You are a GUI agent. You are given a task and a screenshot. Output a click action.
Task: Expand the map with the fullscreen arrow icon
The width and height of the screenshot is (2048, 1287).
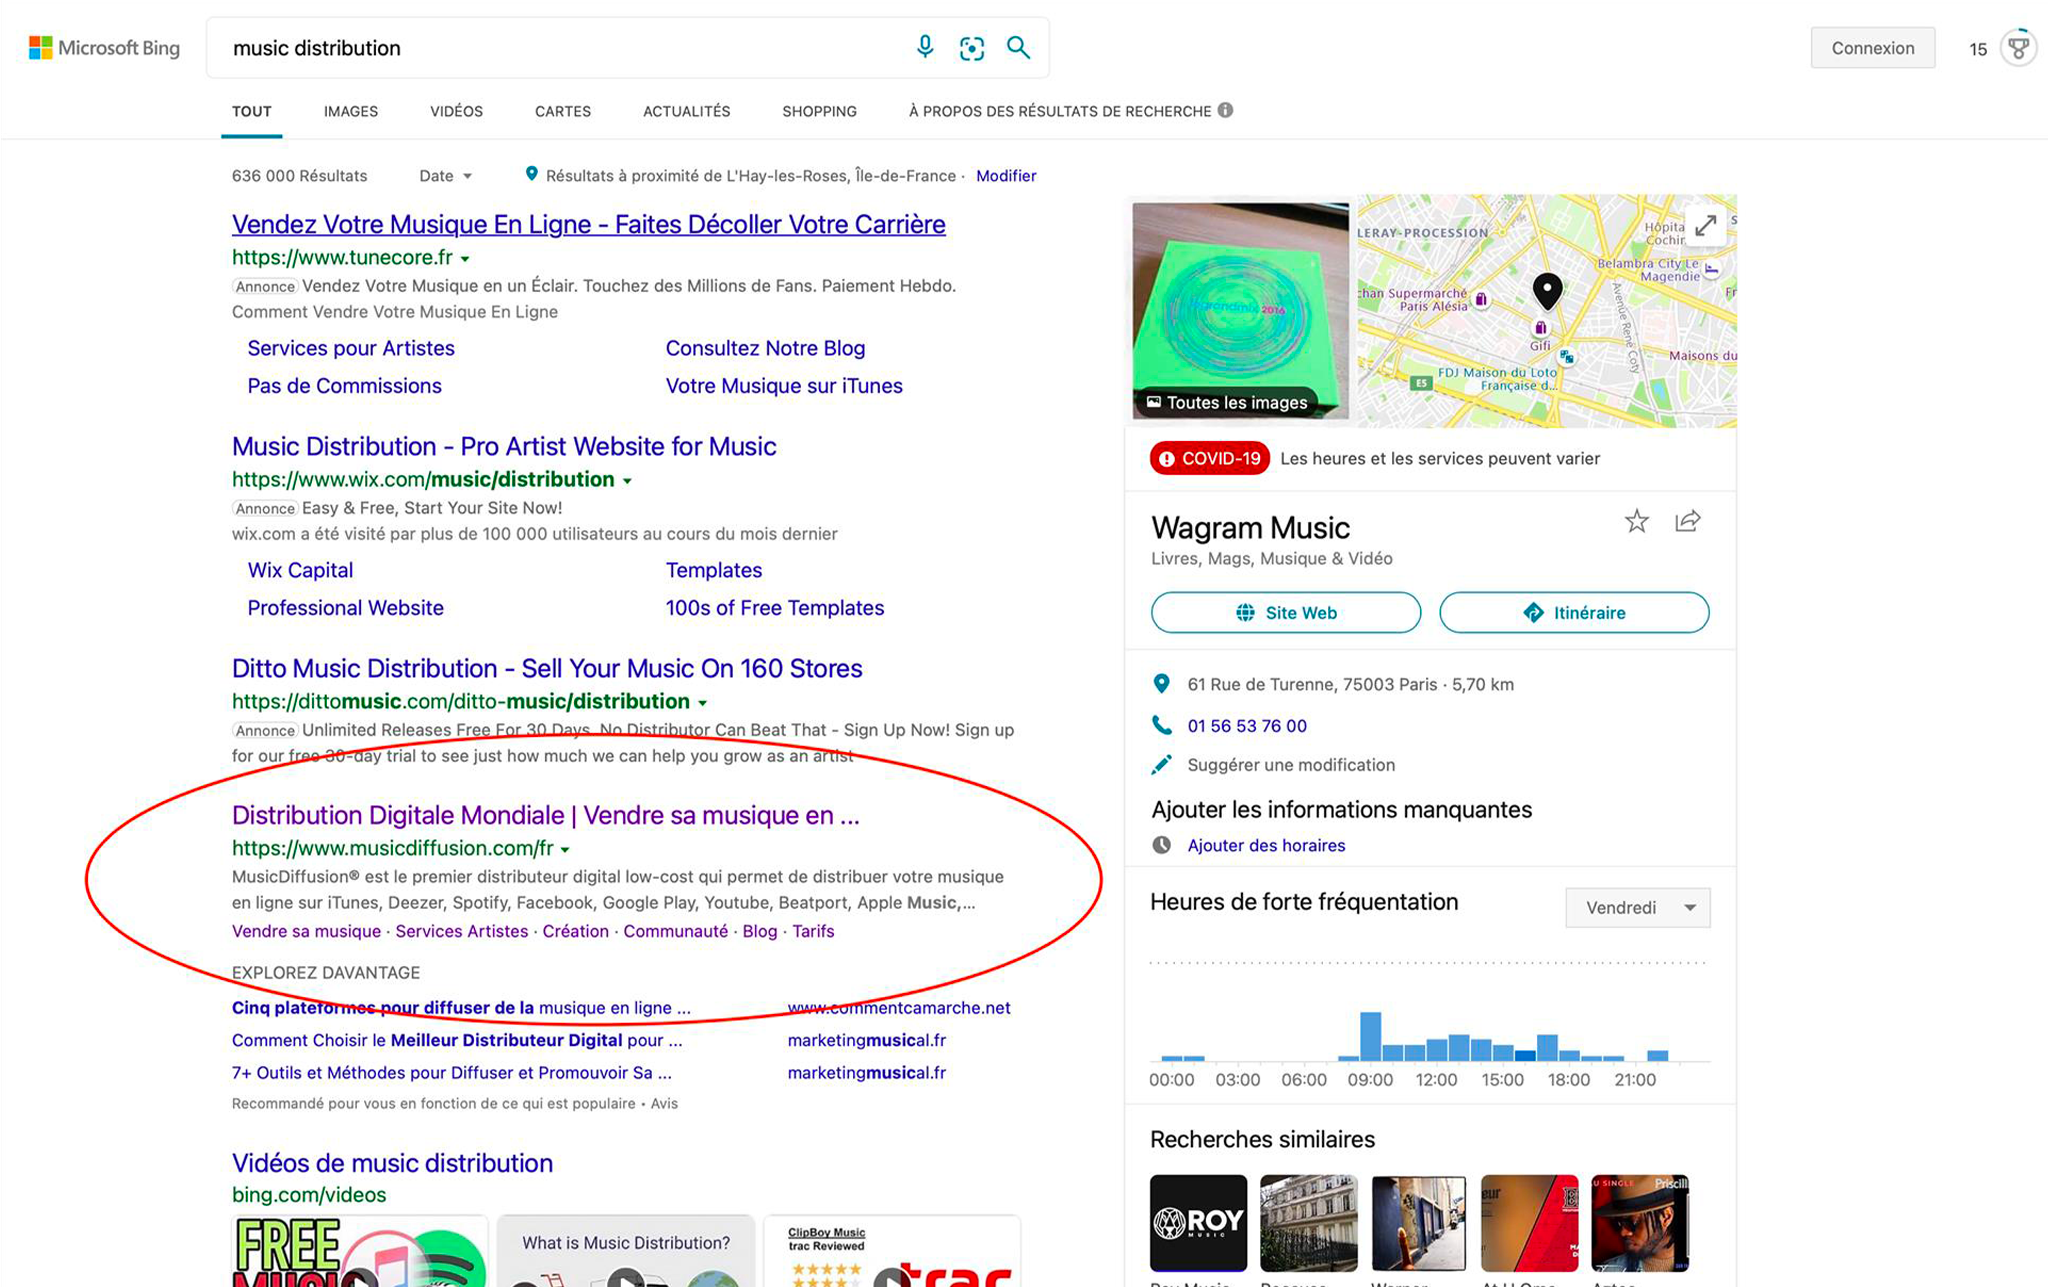pos(1706,226)
